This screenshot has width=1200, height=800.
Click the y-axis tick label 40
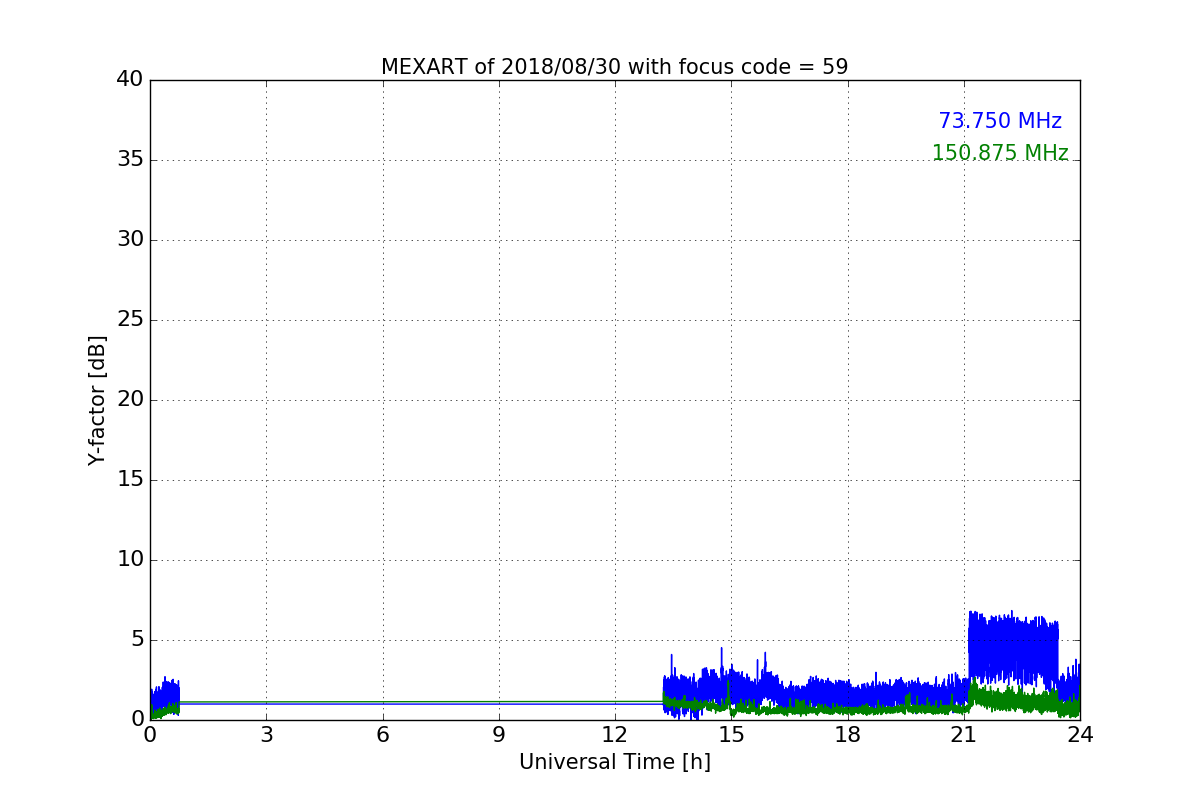click(x=130, y=80)
